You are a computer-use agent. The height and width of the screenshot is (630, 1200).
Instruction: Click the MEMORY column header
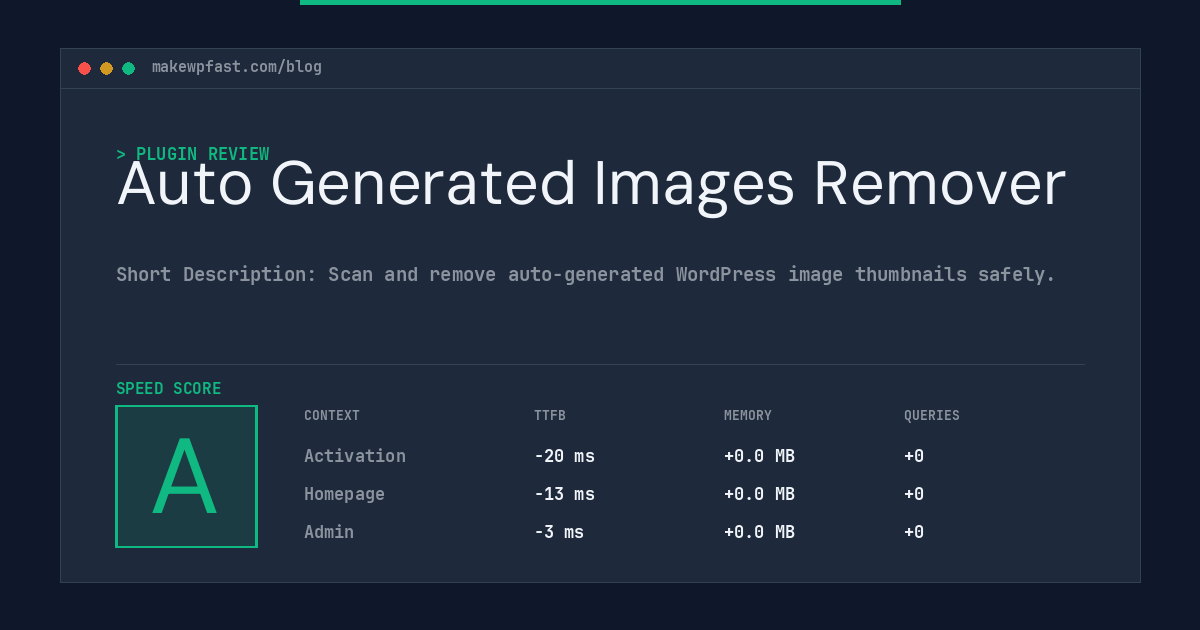pyautogui.click(x=748, y=416)
